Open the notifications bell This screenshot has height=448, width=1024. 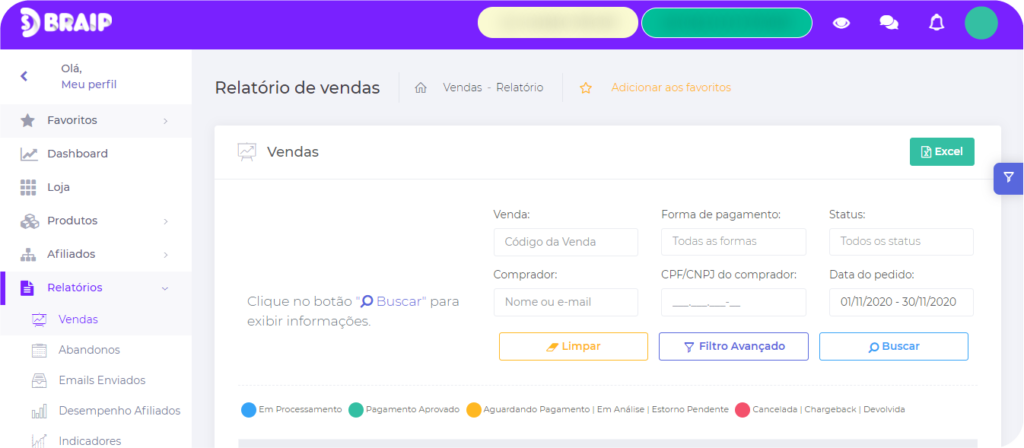pyautogui.click(x=936, y=23)
